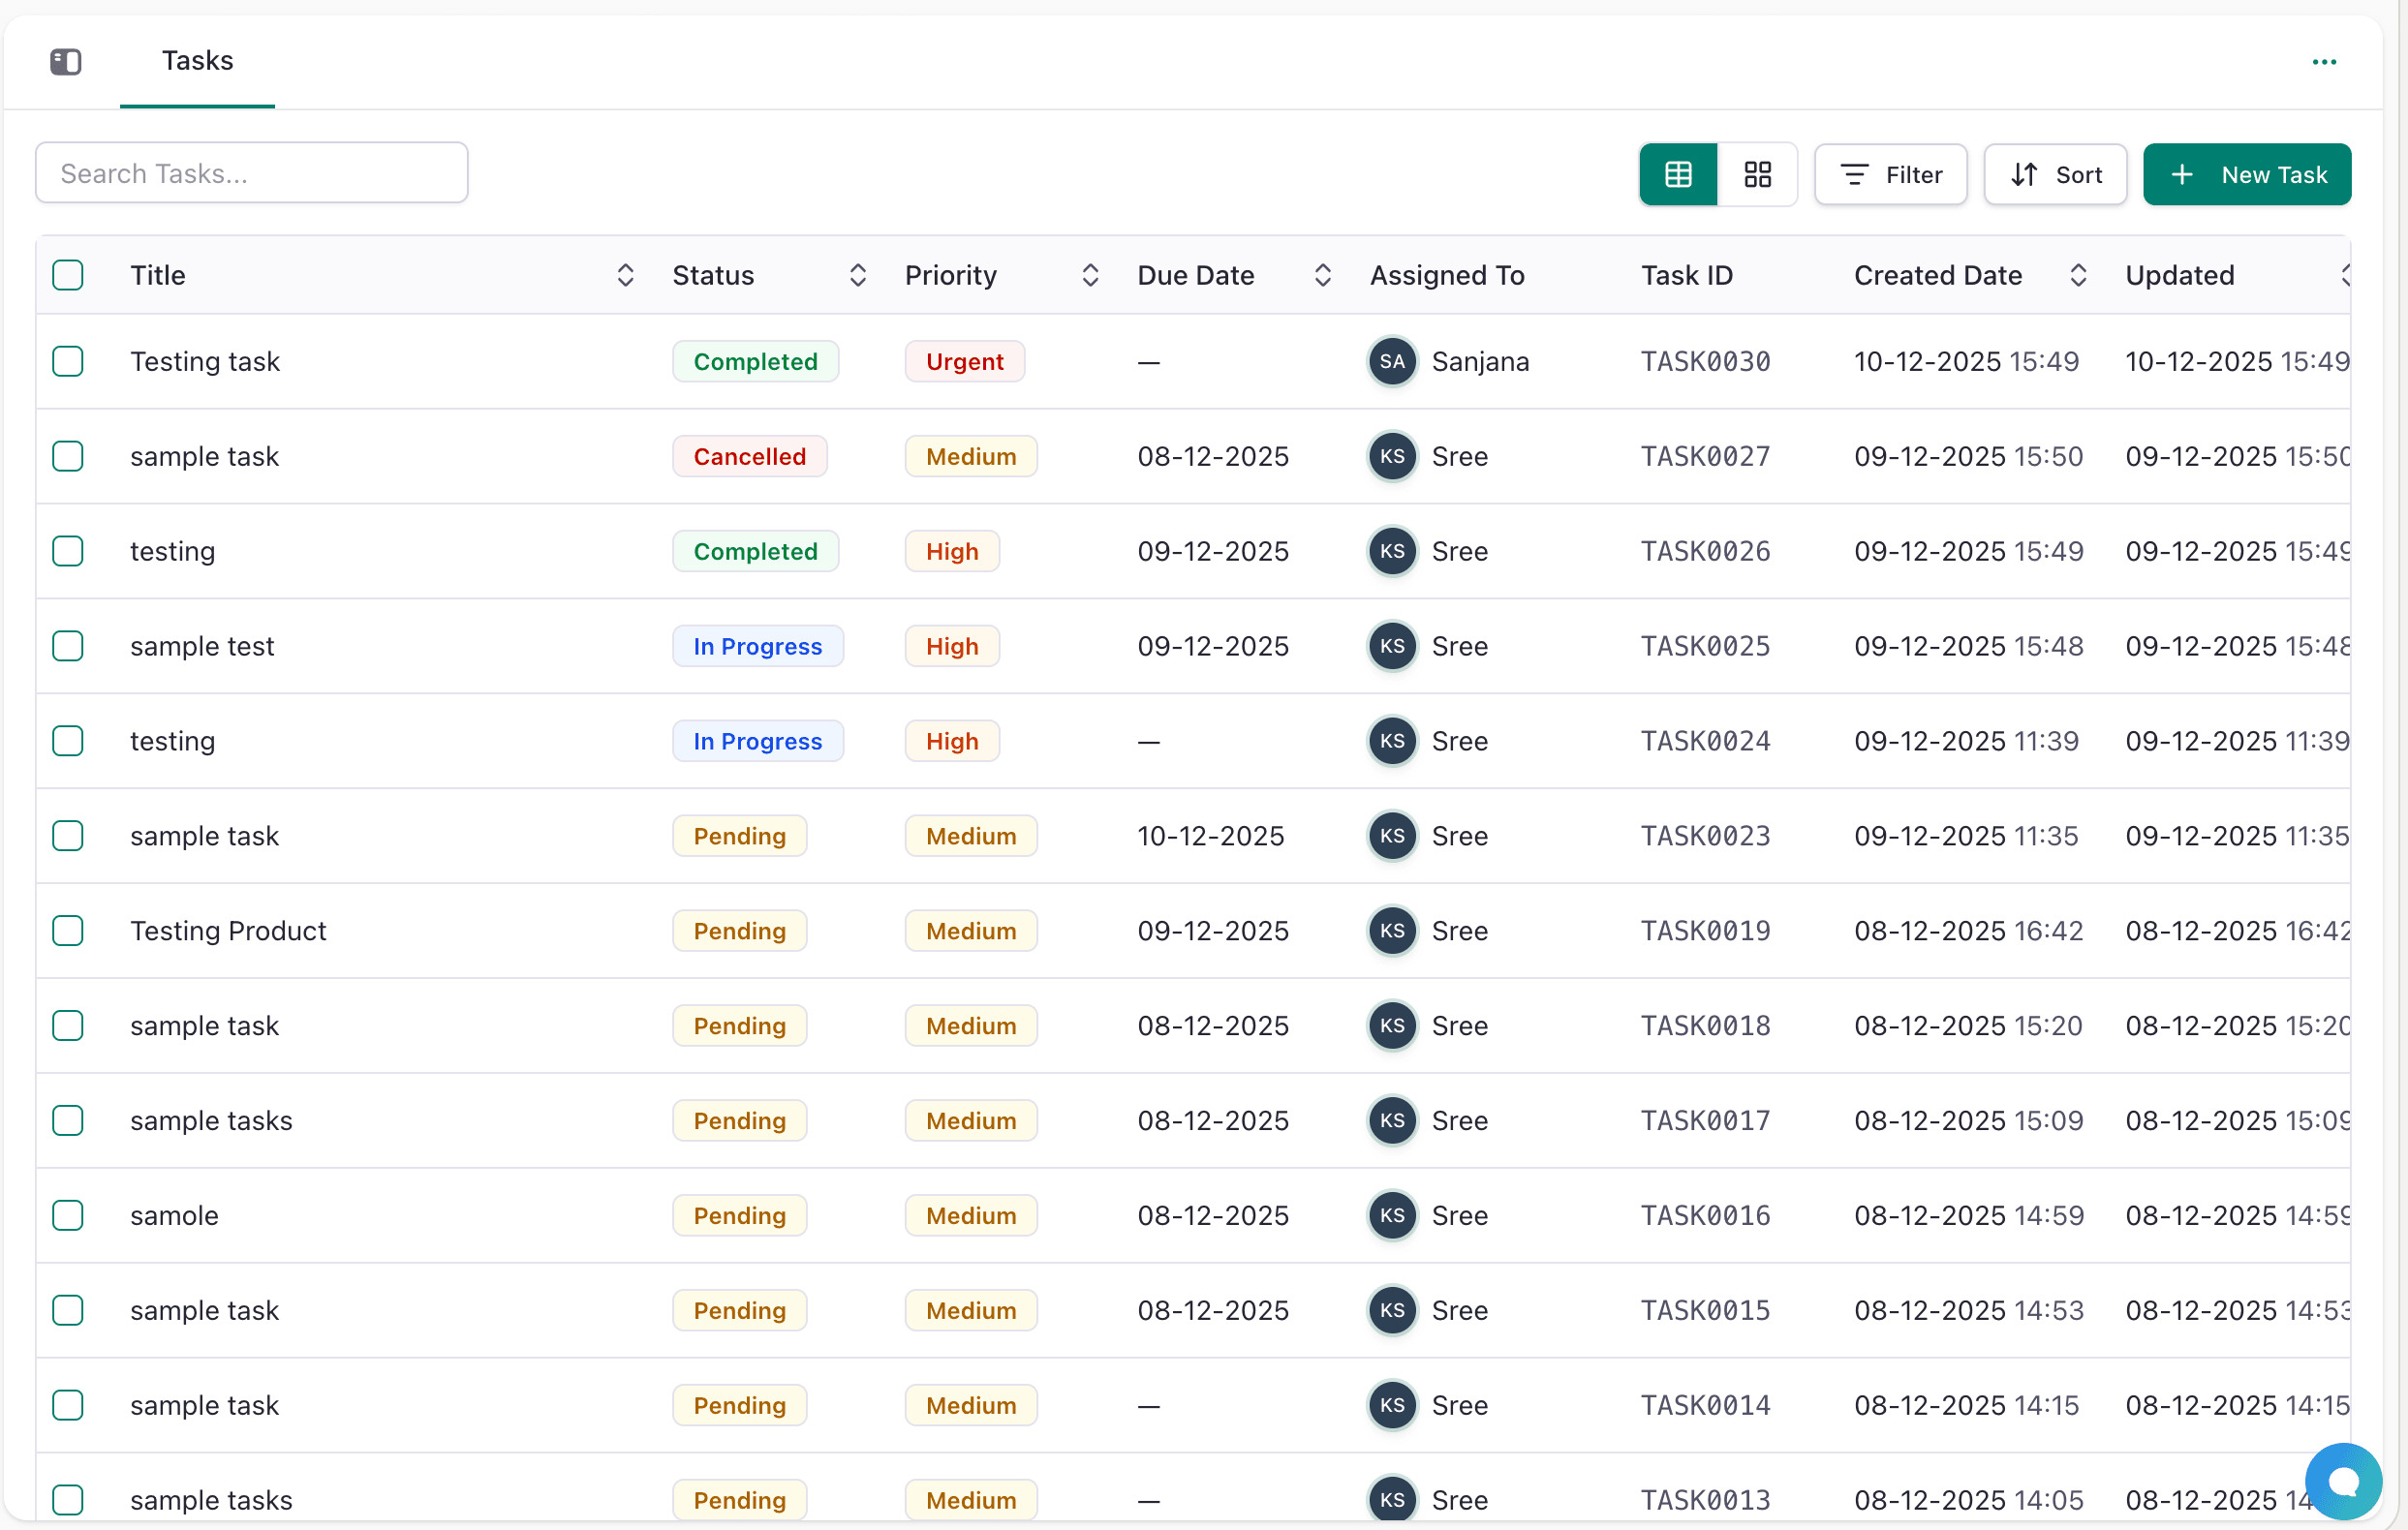
Task: Switch to table list view
Action: coord(1678,175)
